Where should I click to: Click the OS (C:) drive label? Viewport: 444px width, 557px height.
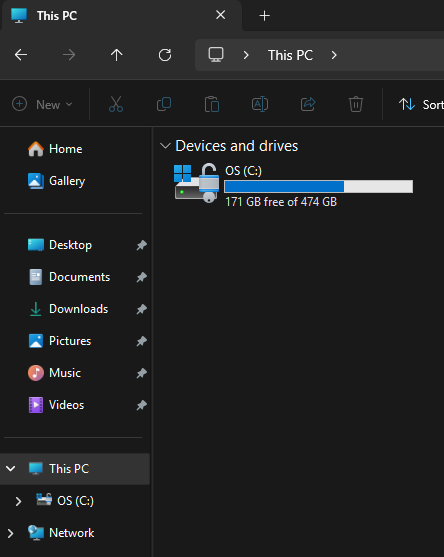(243, 171)
